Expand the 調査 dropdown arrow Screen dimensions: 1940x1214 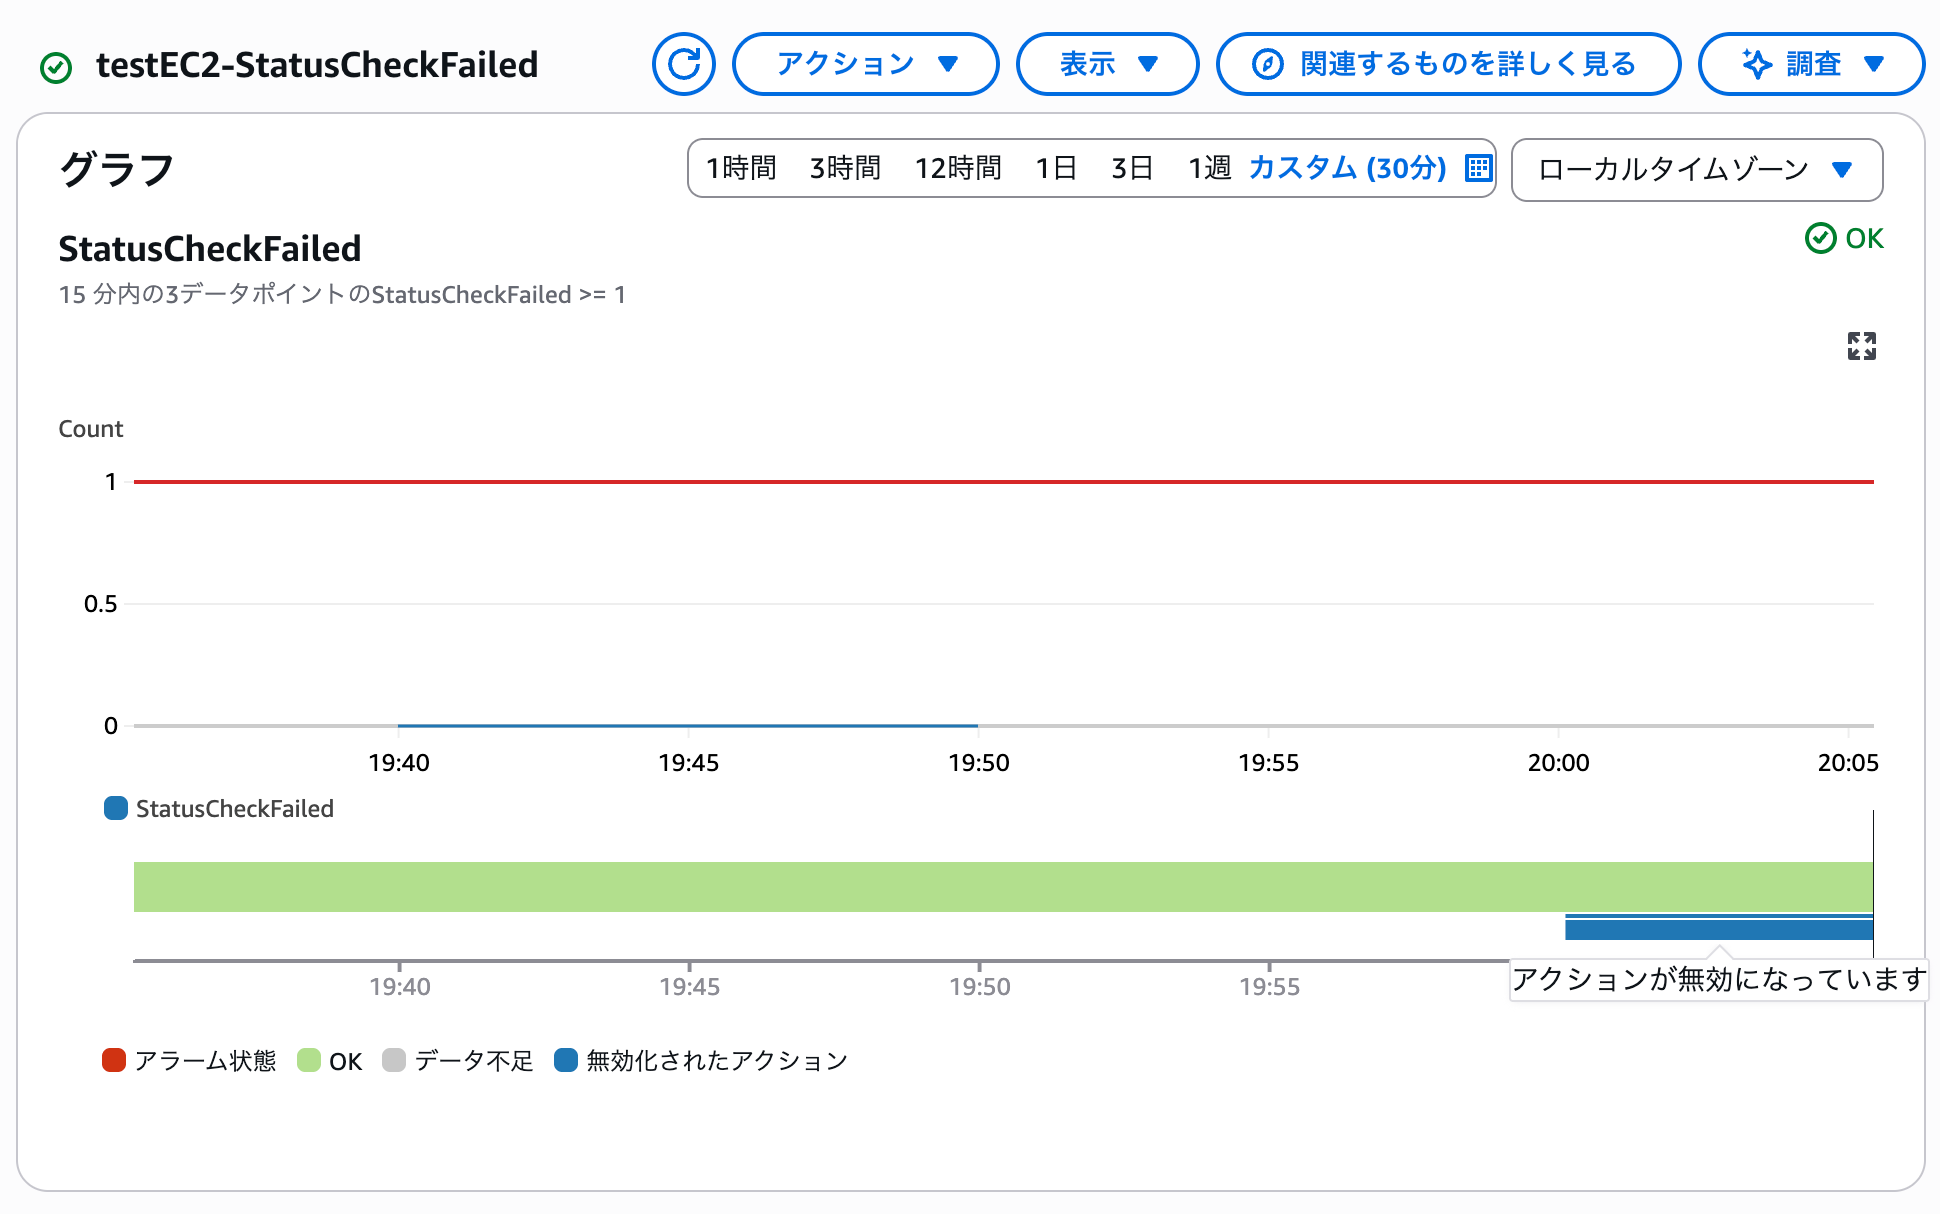pos(1874,64)
